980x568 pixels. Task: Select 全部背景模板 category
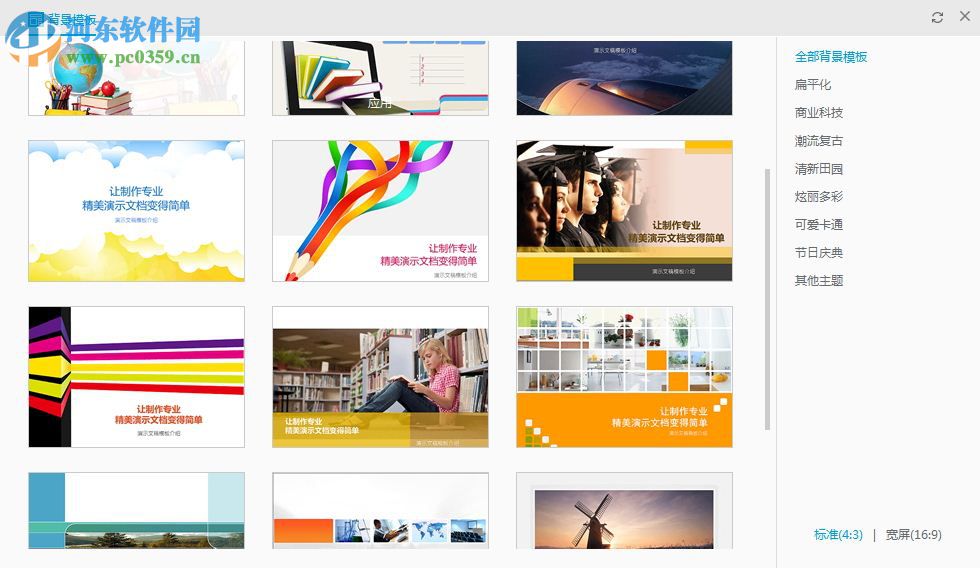(831, 57)
